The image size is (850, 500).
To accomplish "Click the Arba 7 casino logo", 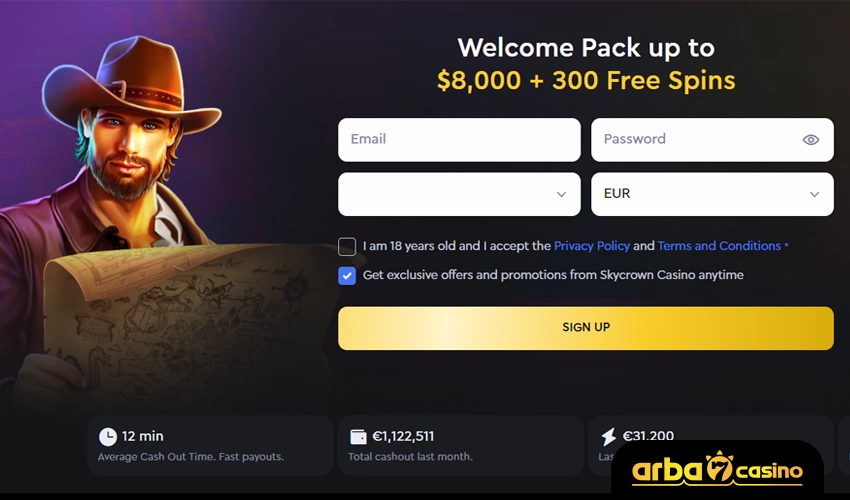I will [717, 470].
